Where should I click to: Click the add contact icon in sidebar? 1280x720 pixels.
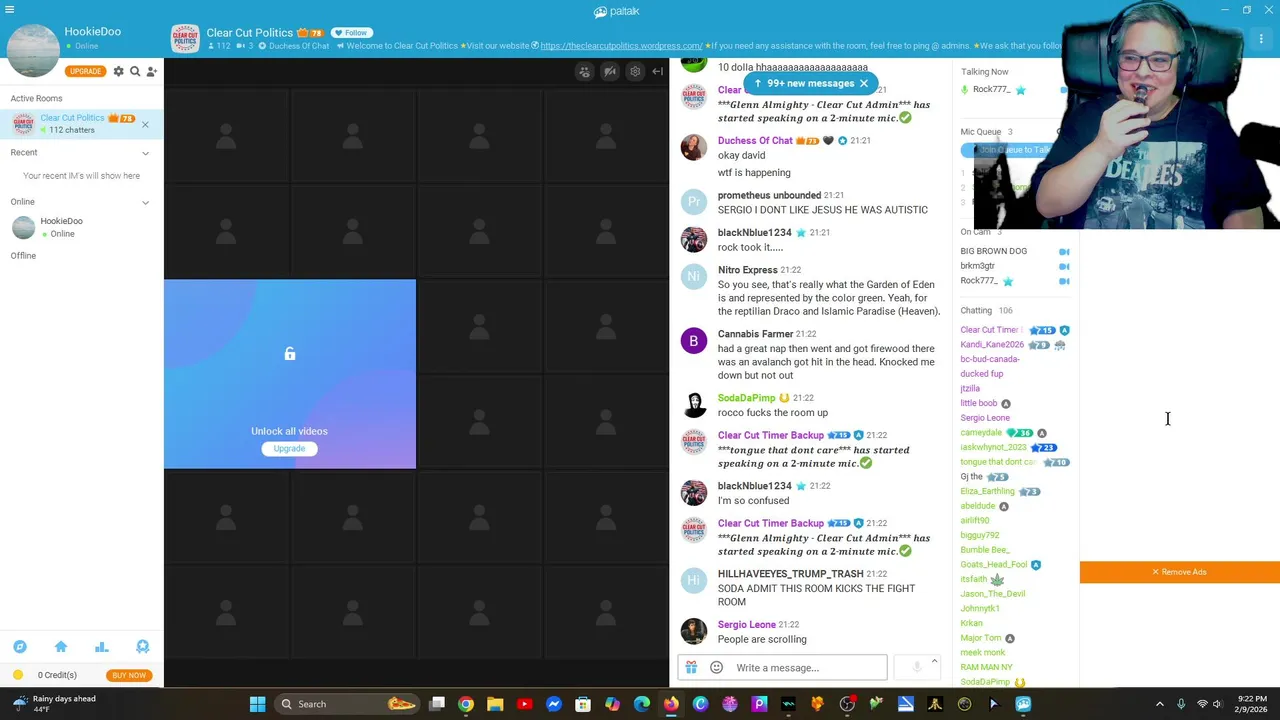[x=151, y=71]
